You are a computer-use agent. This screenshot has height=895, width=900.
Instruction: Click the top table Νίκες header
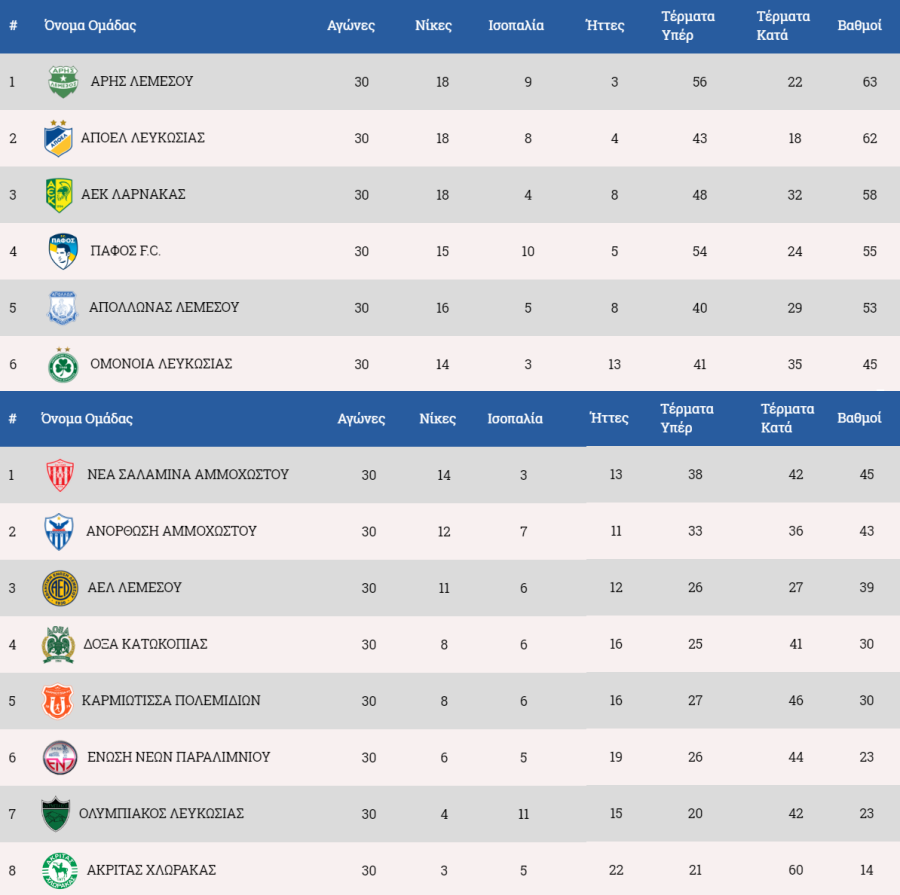(433, 25)
